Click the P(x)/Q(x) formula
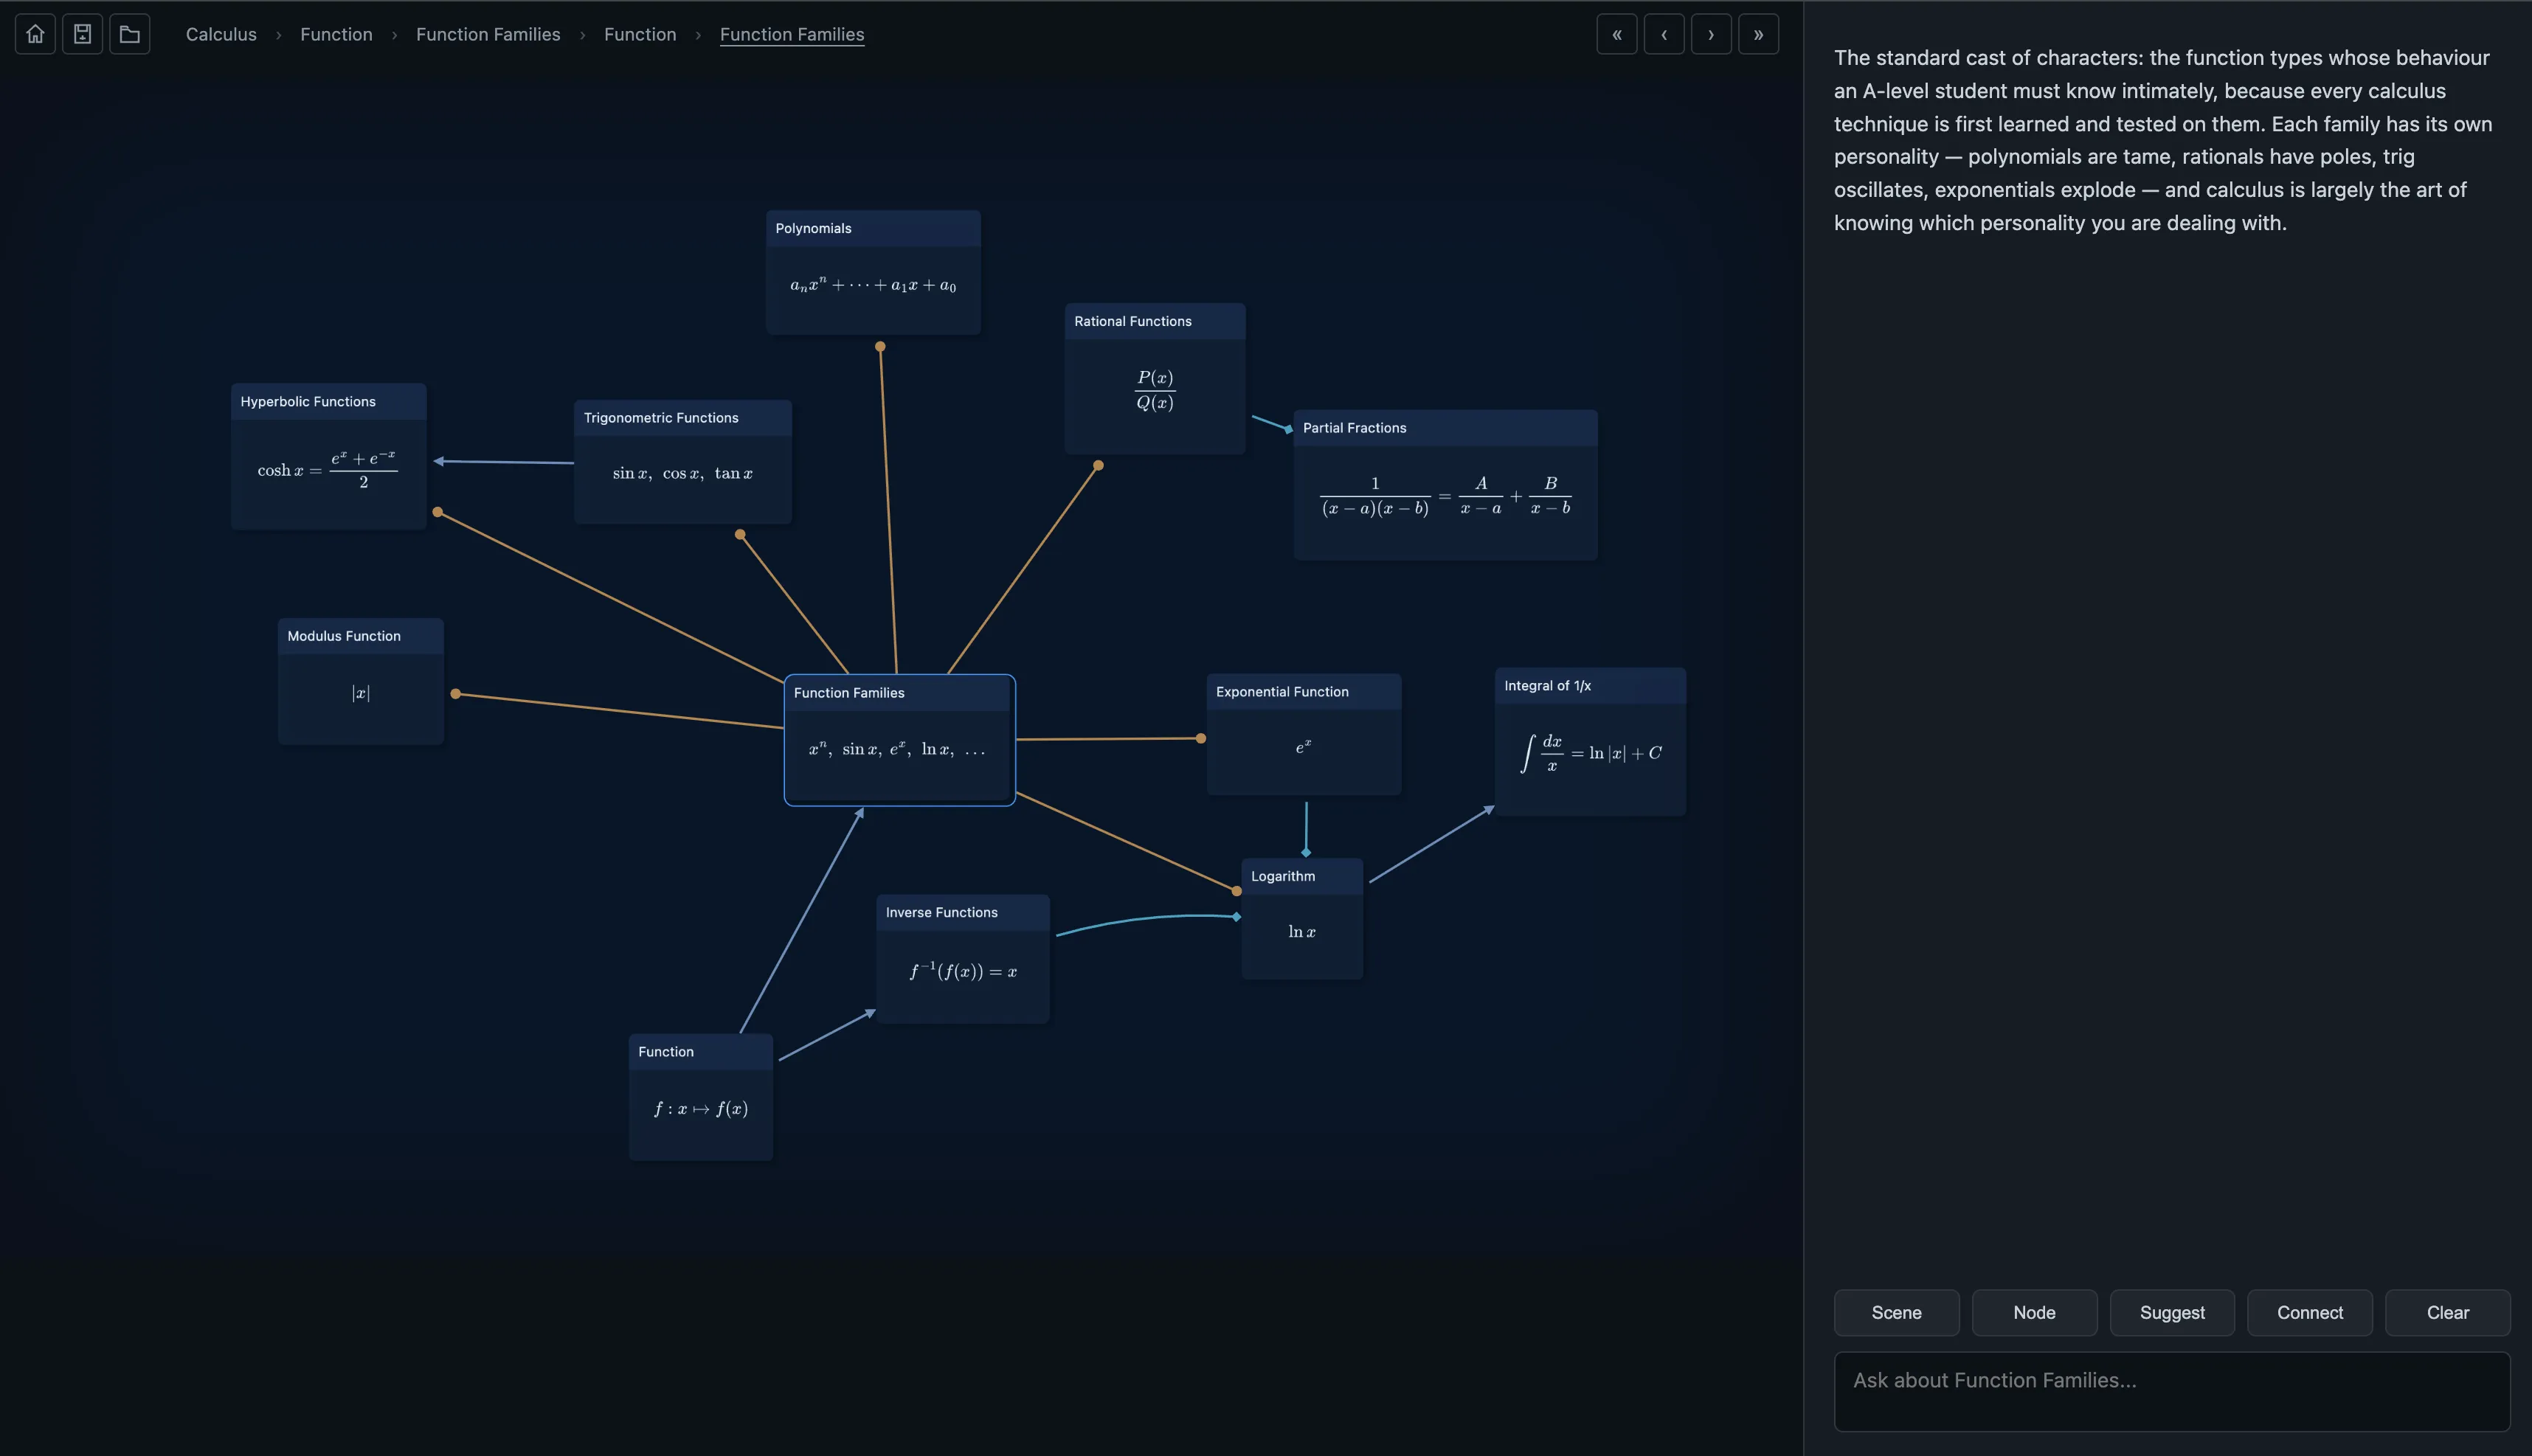The width and height of the screenshot is (2532, 1456). [x=1155, y=390]
